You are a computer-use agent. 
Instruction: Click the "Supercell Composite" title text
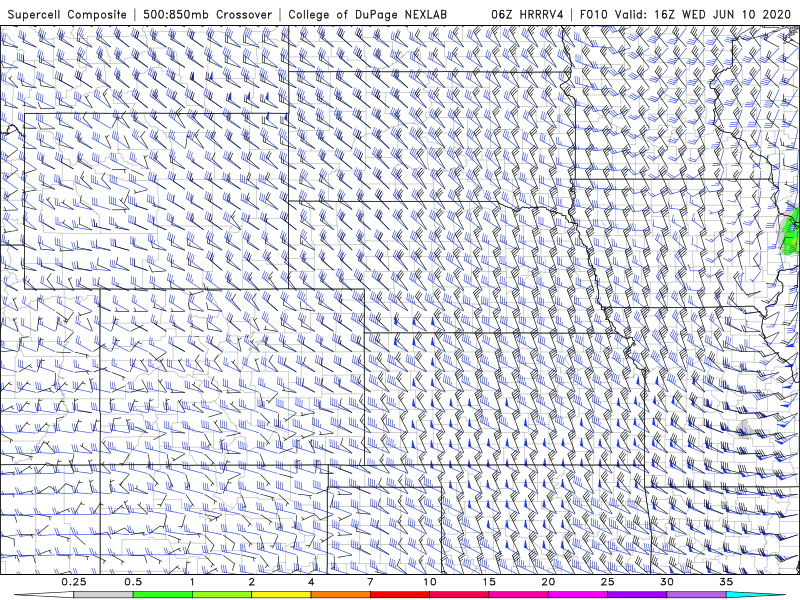point(67,14)
